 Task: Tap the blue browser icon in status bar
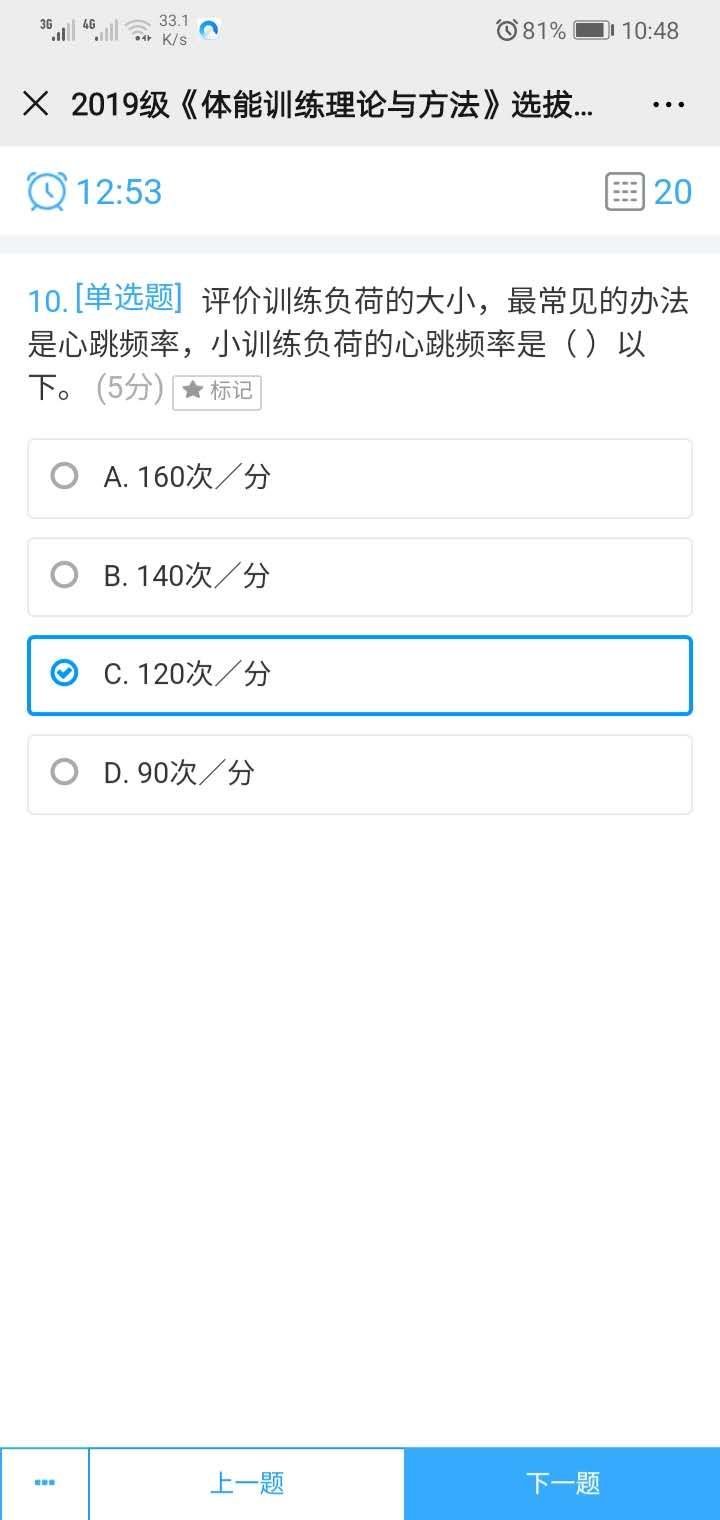[209, 31]
